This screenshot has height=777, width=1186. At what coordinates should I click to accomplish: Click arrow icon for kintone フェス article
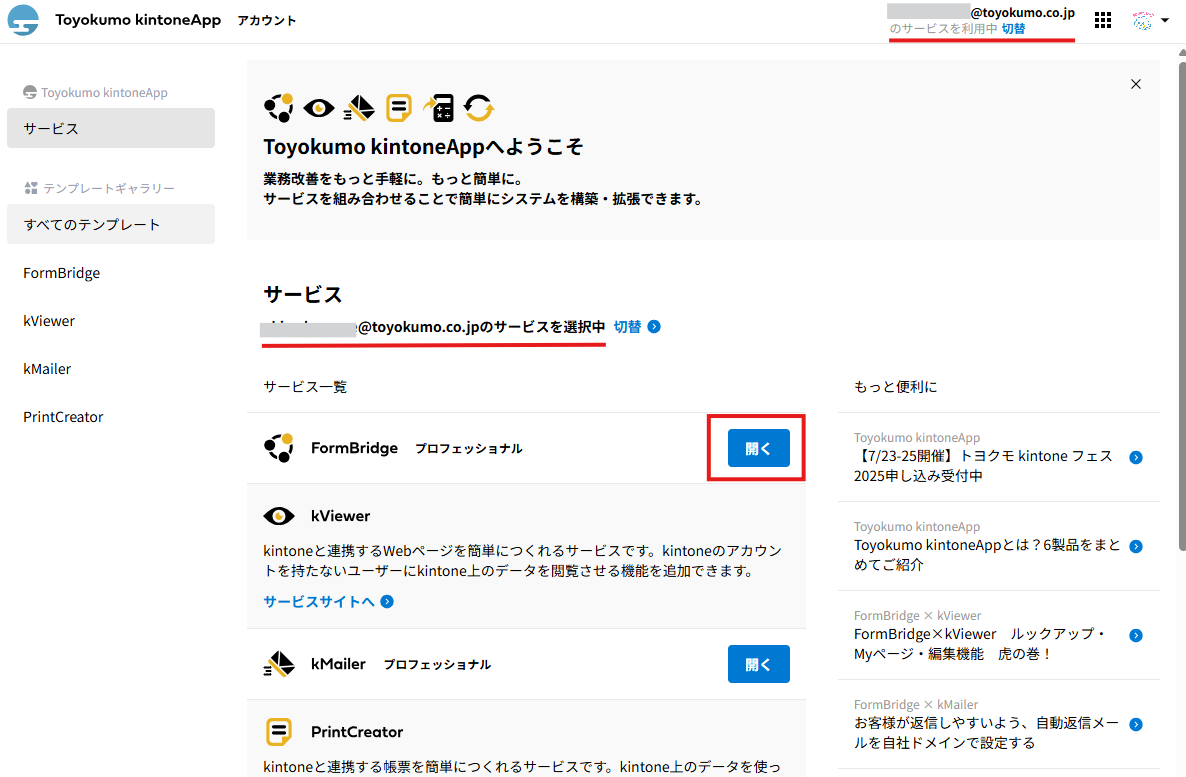[x=1136, y=458]
